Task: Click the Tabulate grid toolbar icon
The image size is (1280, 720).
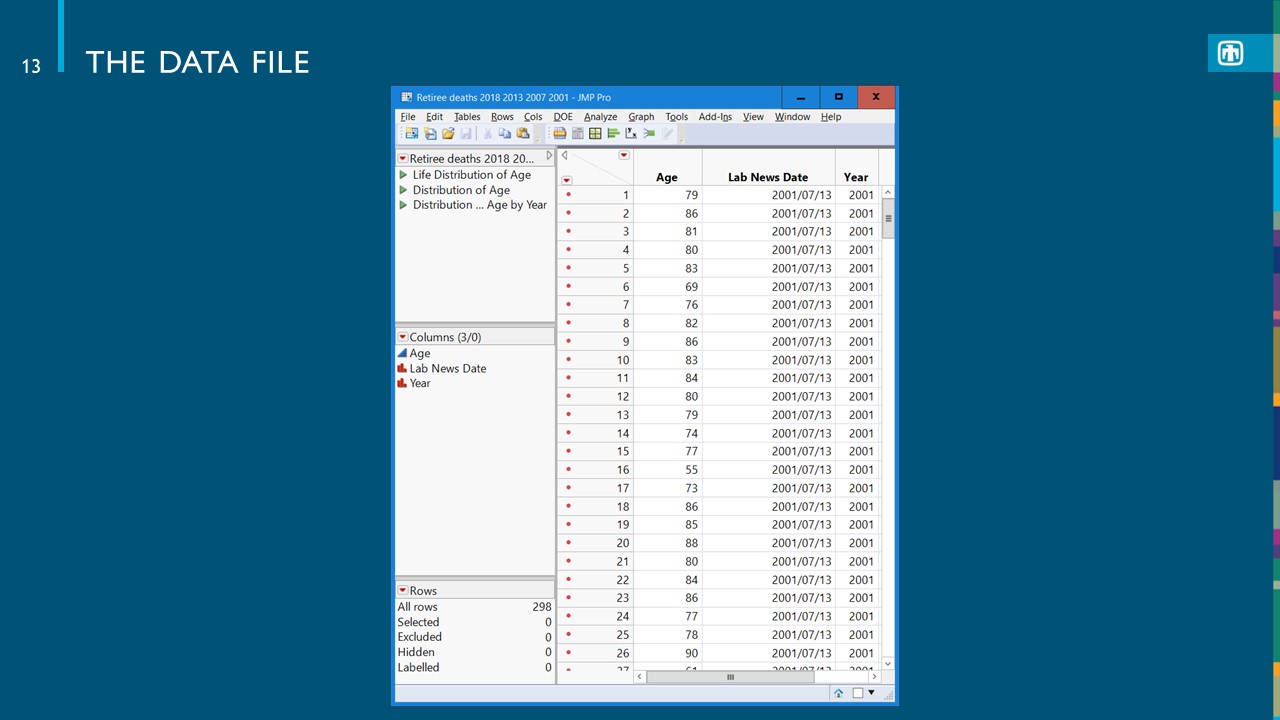Action: (595, 133)
